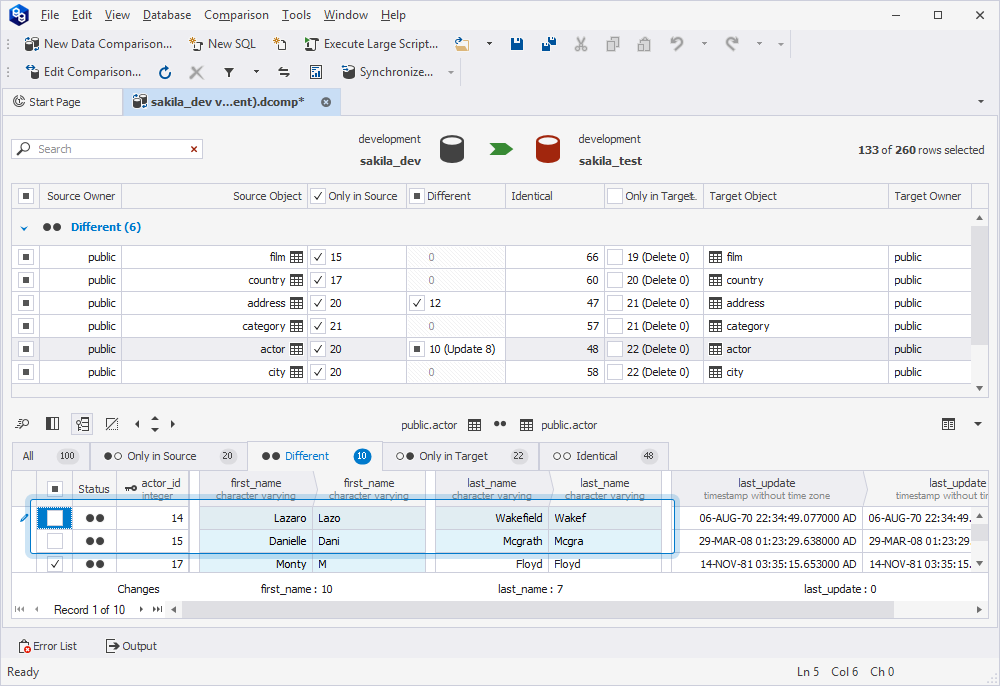1000x686 pixels.
Task: Apply a filter to comparison results
Action: (x=230, y=72)
